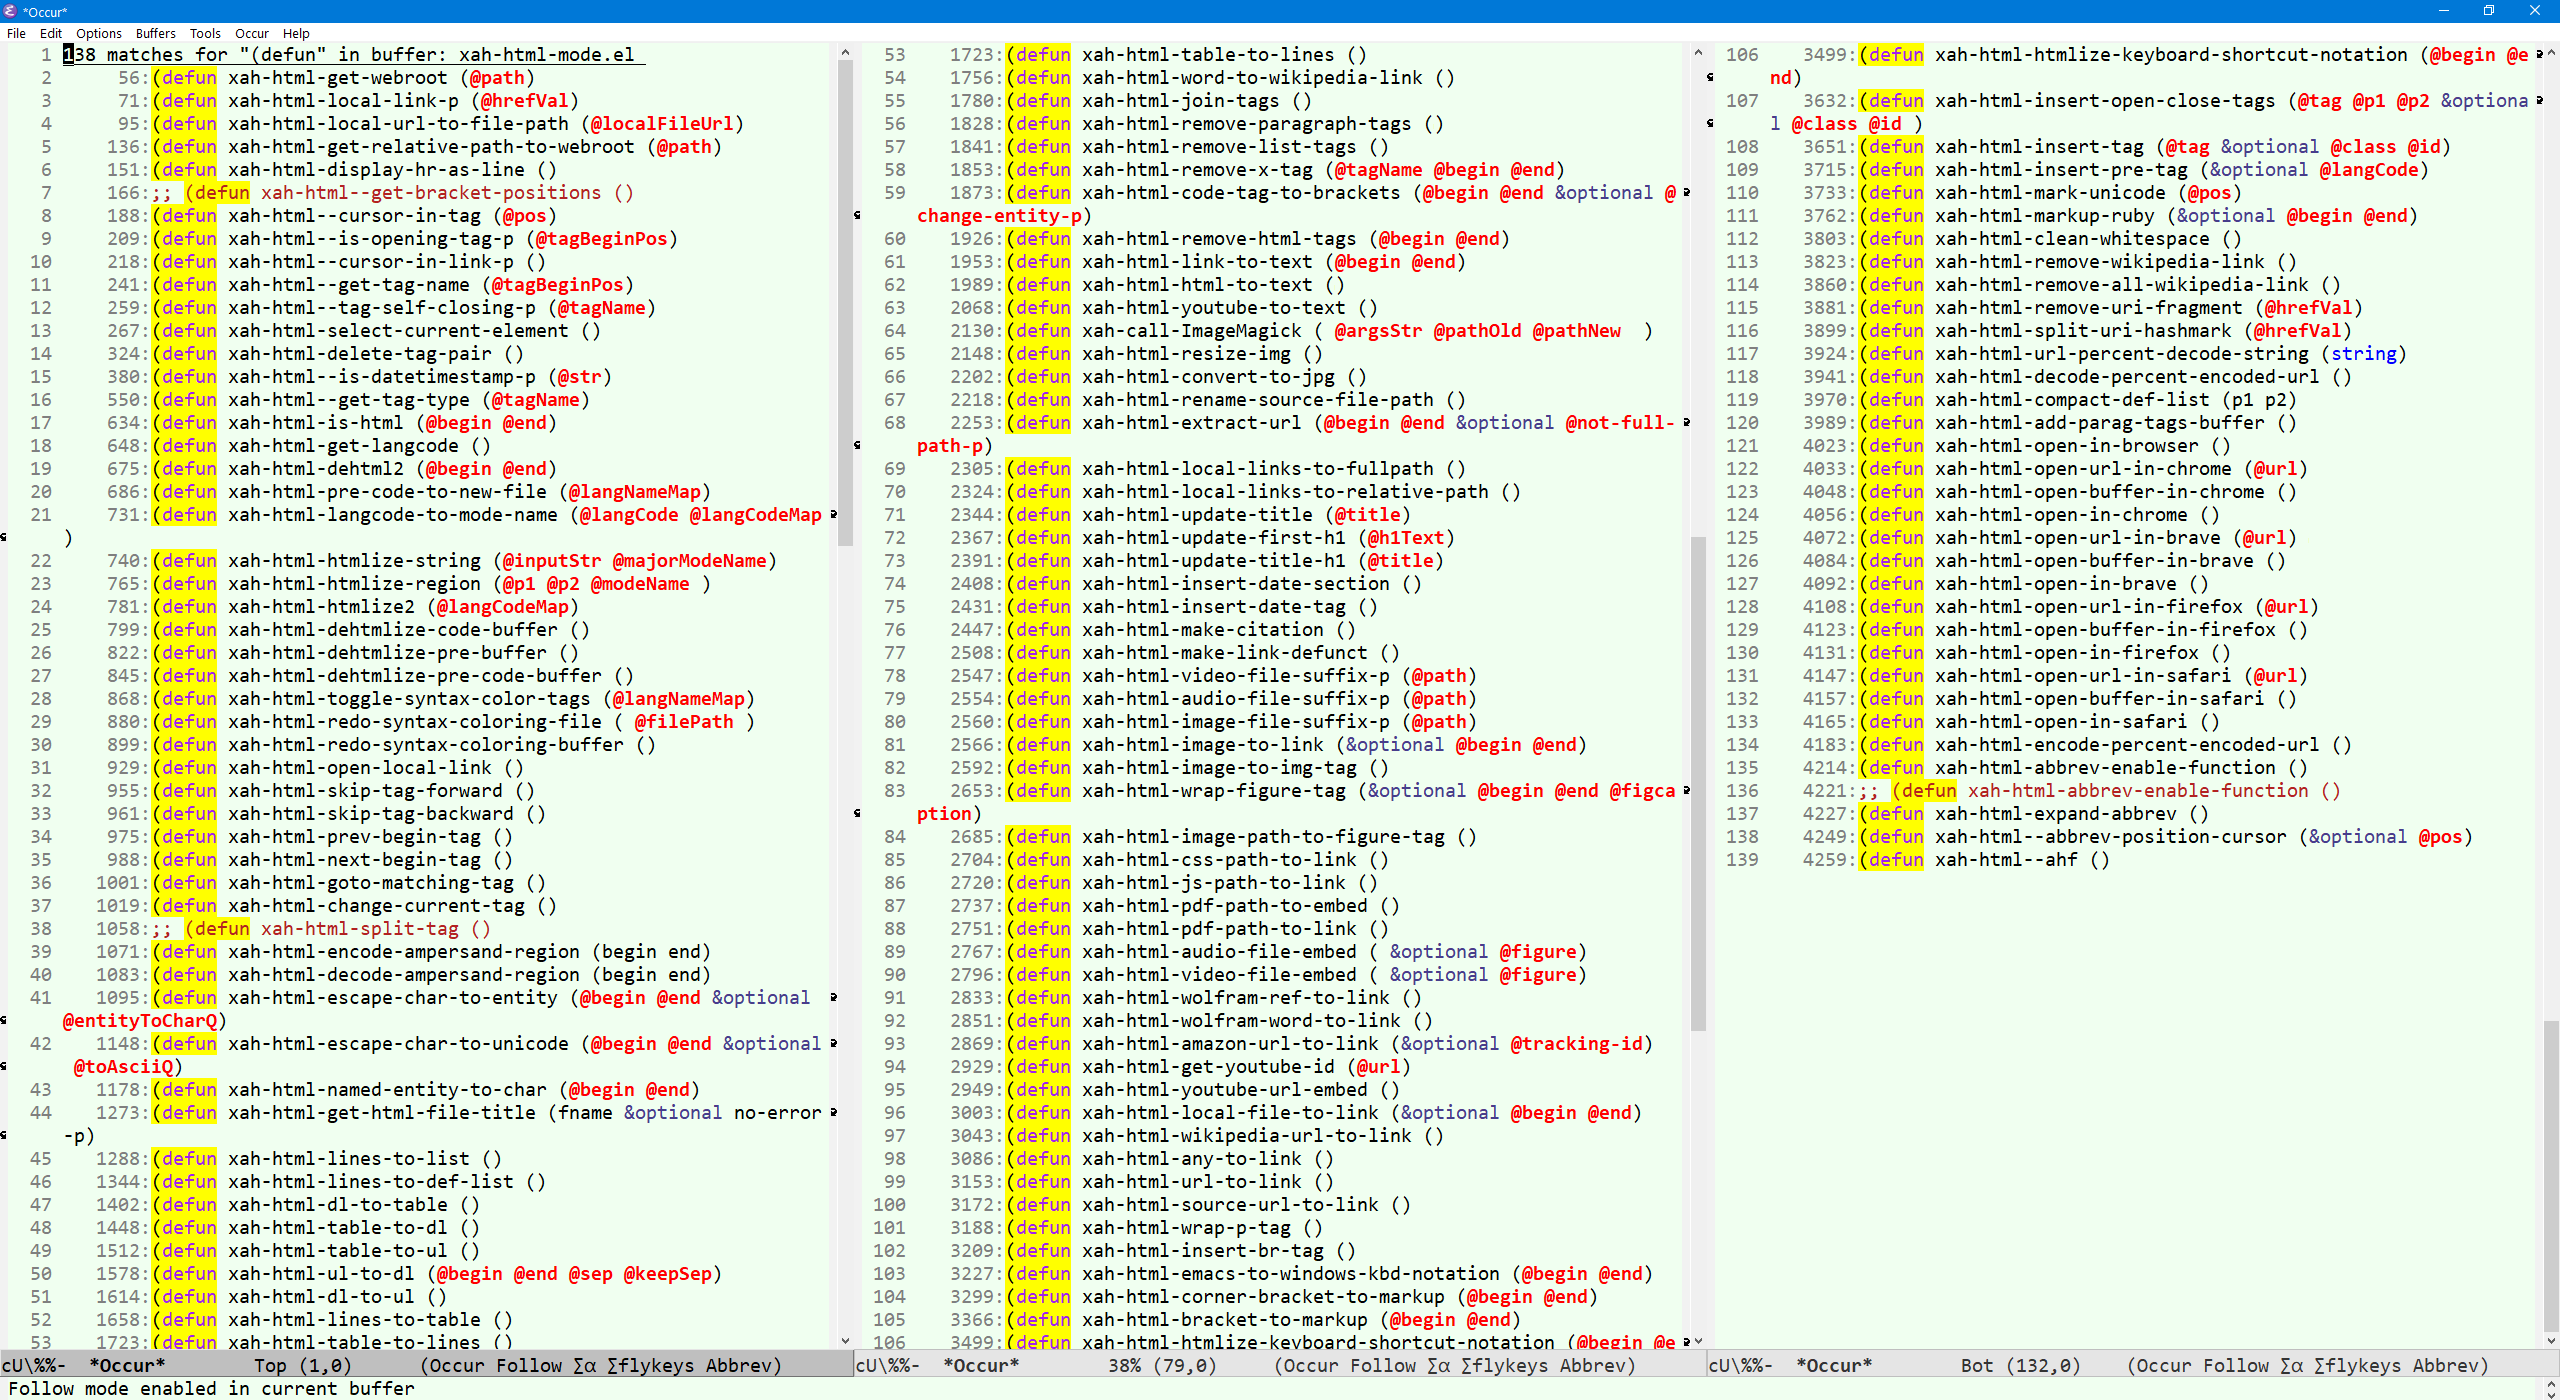Go to match xah-html-open-in-firefox
Viewport: 2560px width, 1400px height.
point(2067,653)
